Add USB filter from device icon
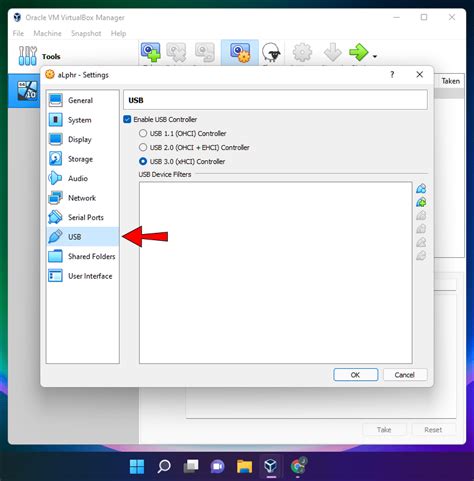 tap(421, 202)
